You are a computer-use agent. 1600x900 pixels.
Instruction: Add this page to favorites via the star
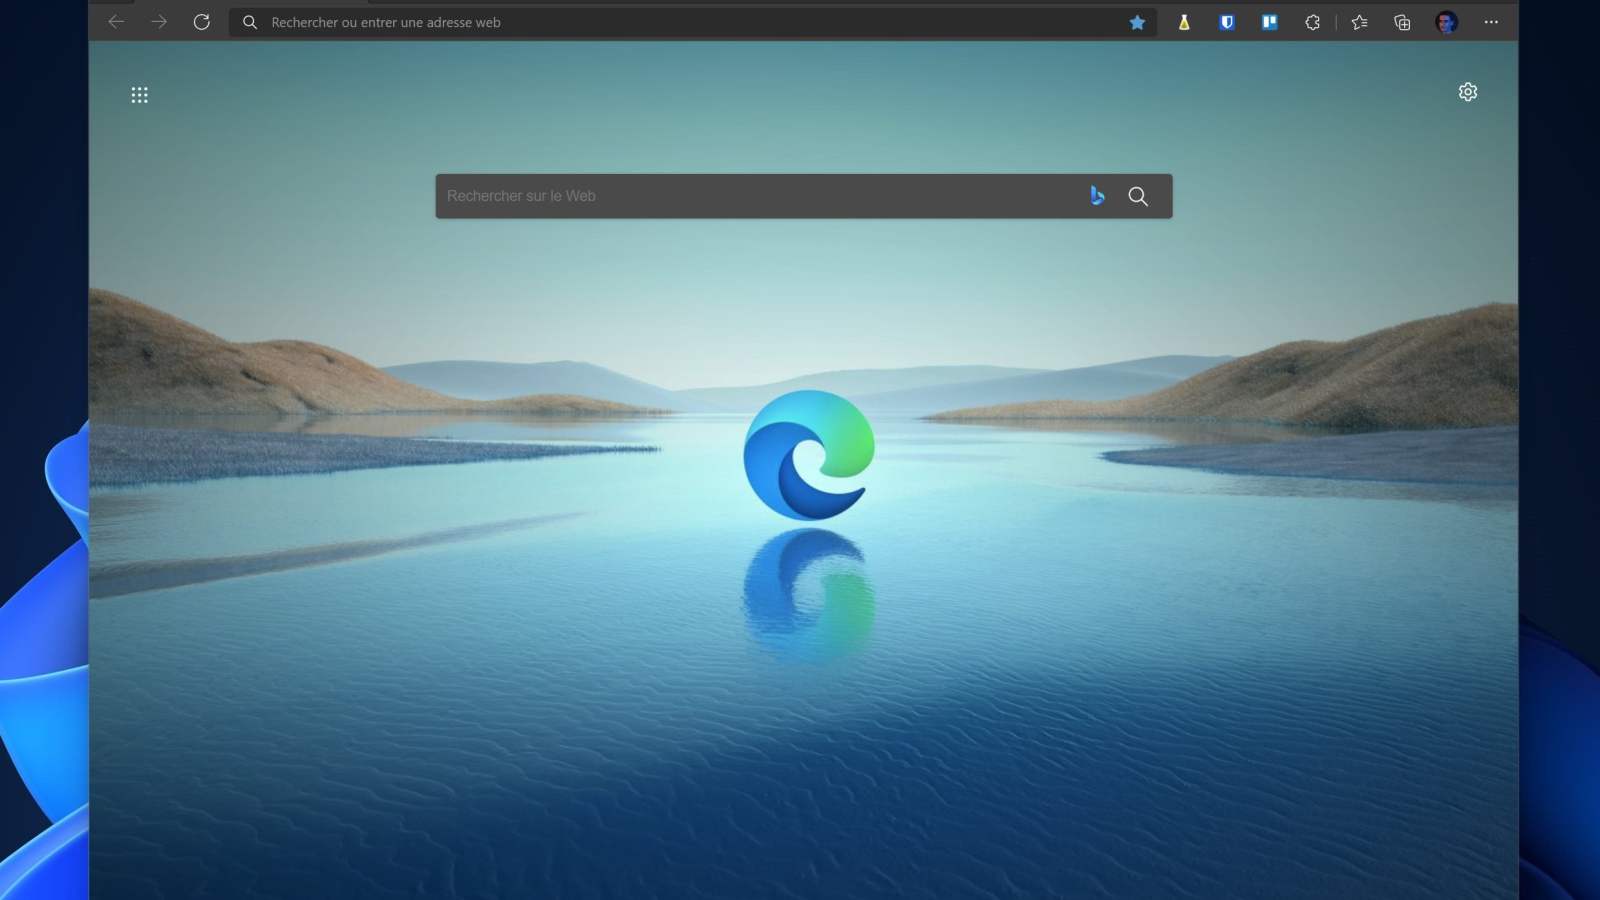[1137, 22]
